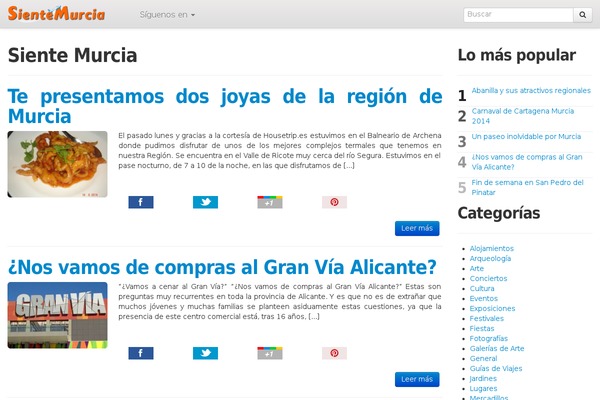Screen dimensions: 600x400
Task: Select the Fotografías category
Action: click(489, 338)
